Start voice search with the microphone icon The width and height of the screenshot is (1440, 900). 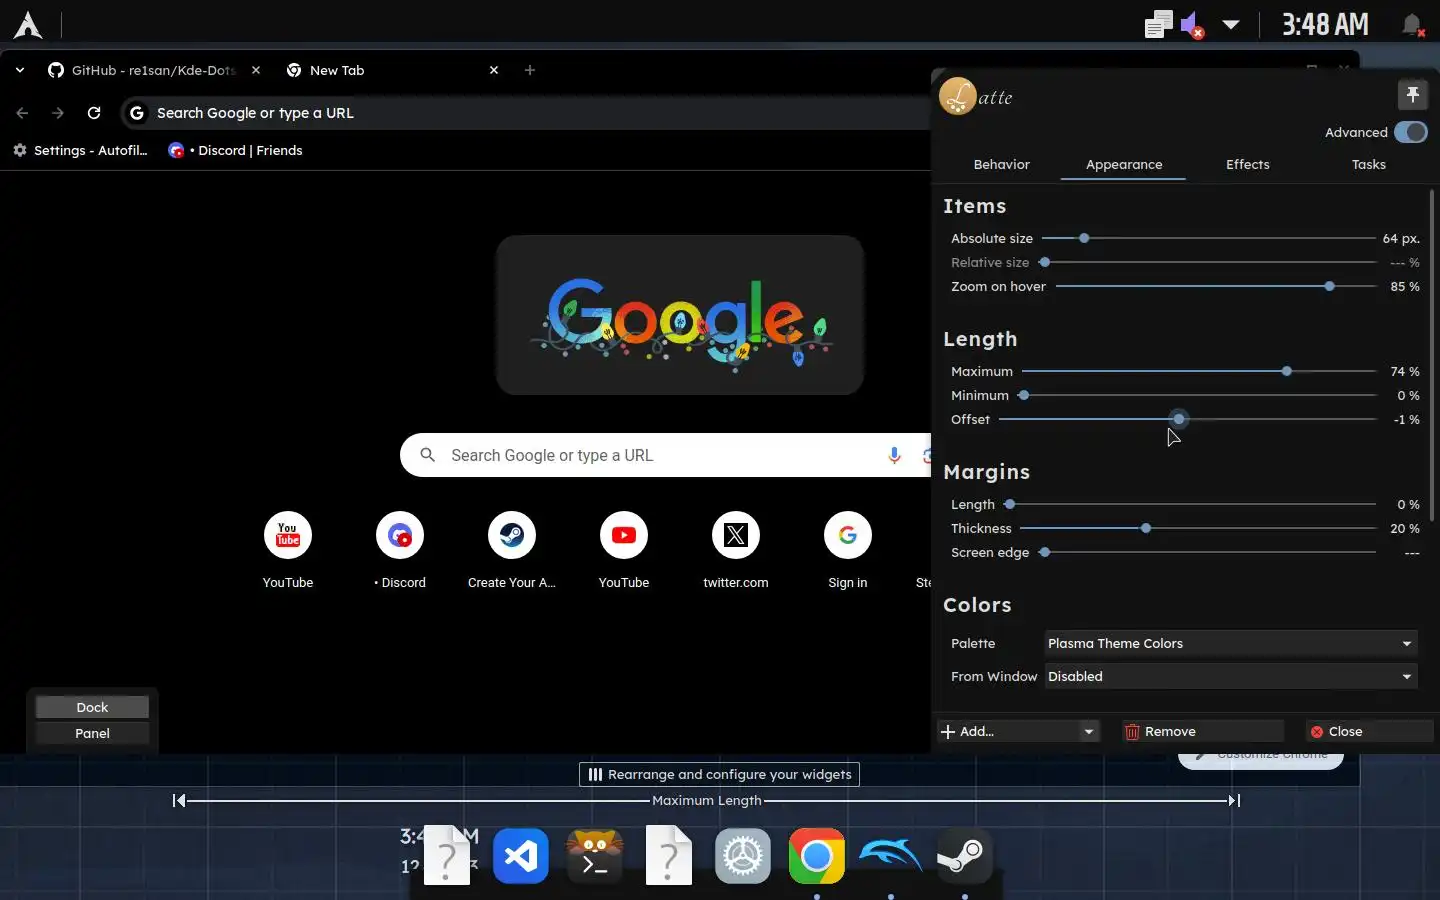tap(894, 455)
